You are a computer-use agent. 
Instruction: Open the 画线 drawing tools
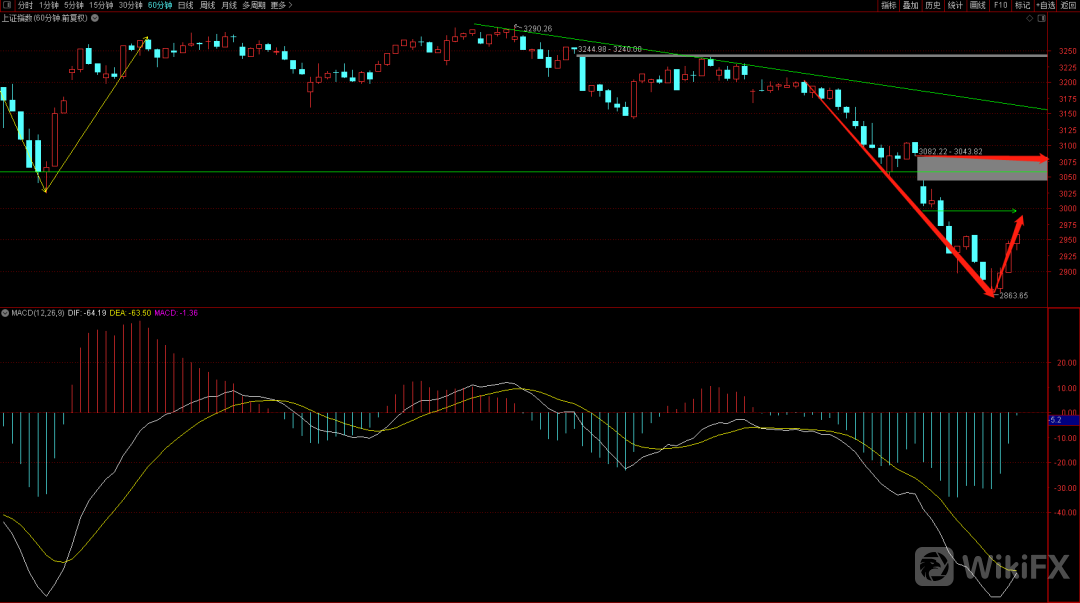[x=977, y=5]
